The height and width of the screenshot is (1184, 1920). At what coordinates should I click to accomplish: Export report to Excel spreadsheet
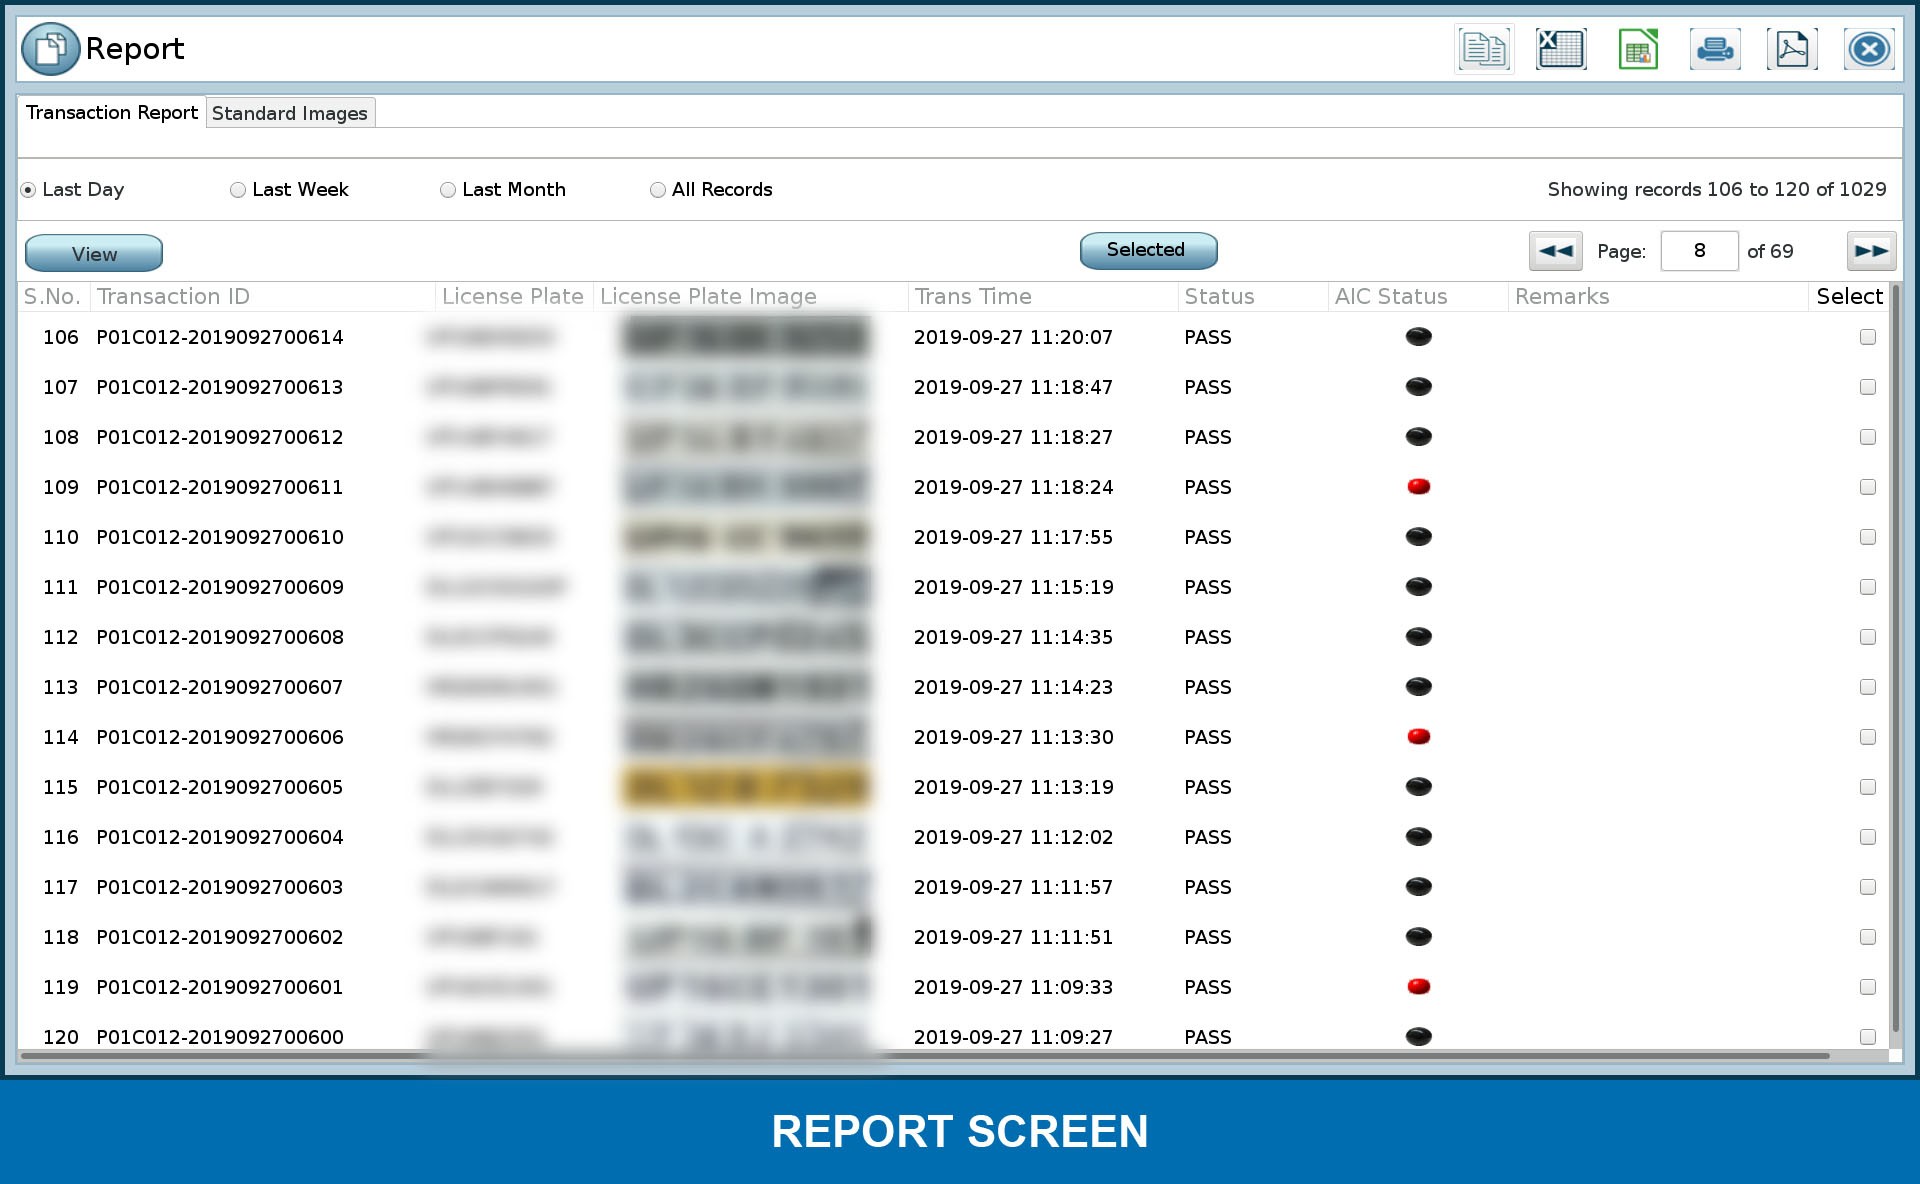pos(1561,49)
